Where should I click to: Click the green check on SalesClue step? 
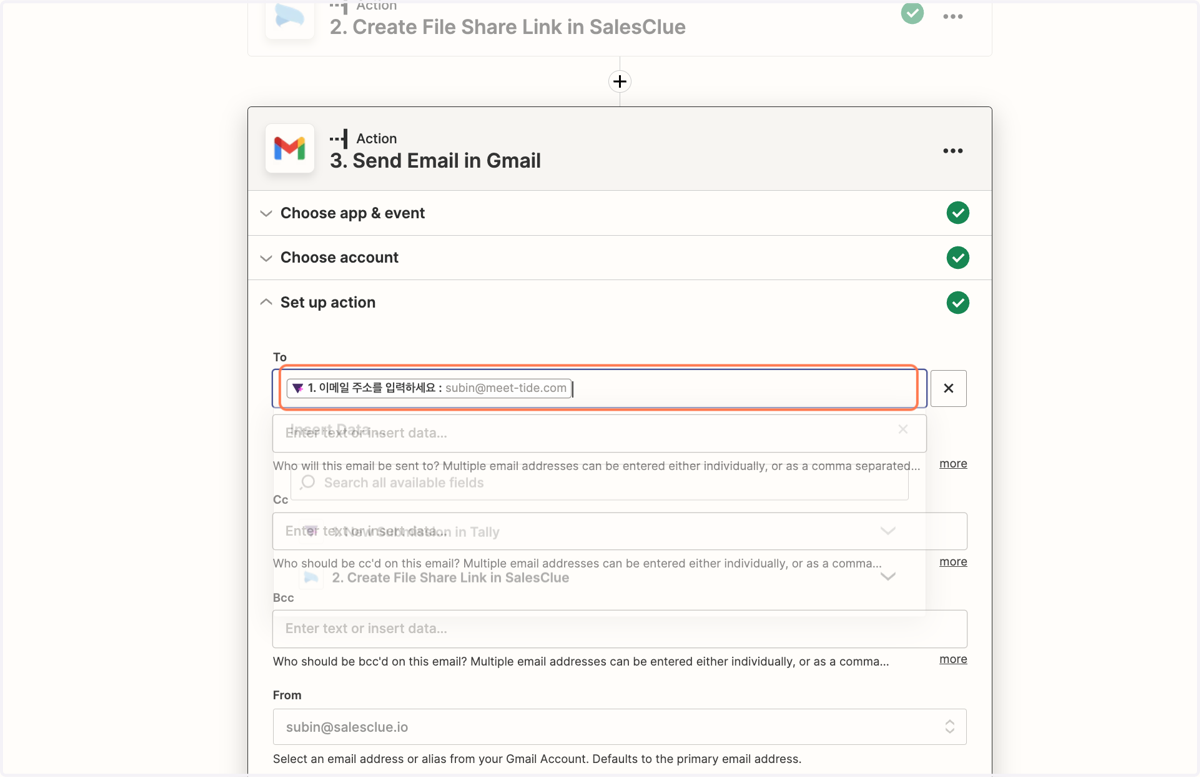(912, 13)
